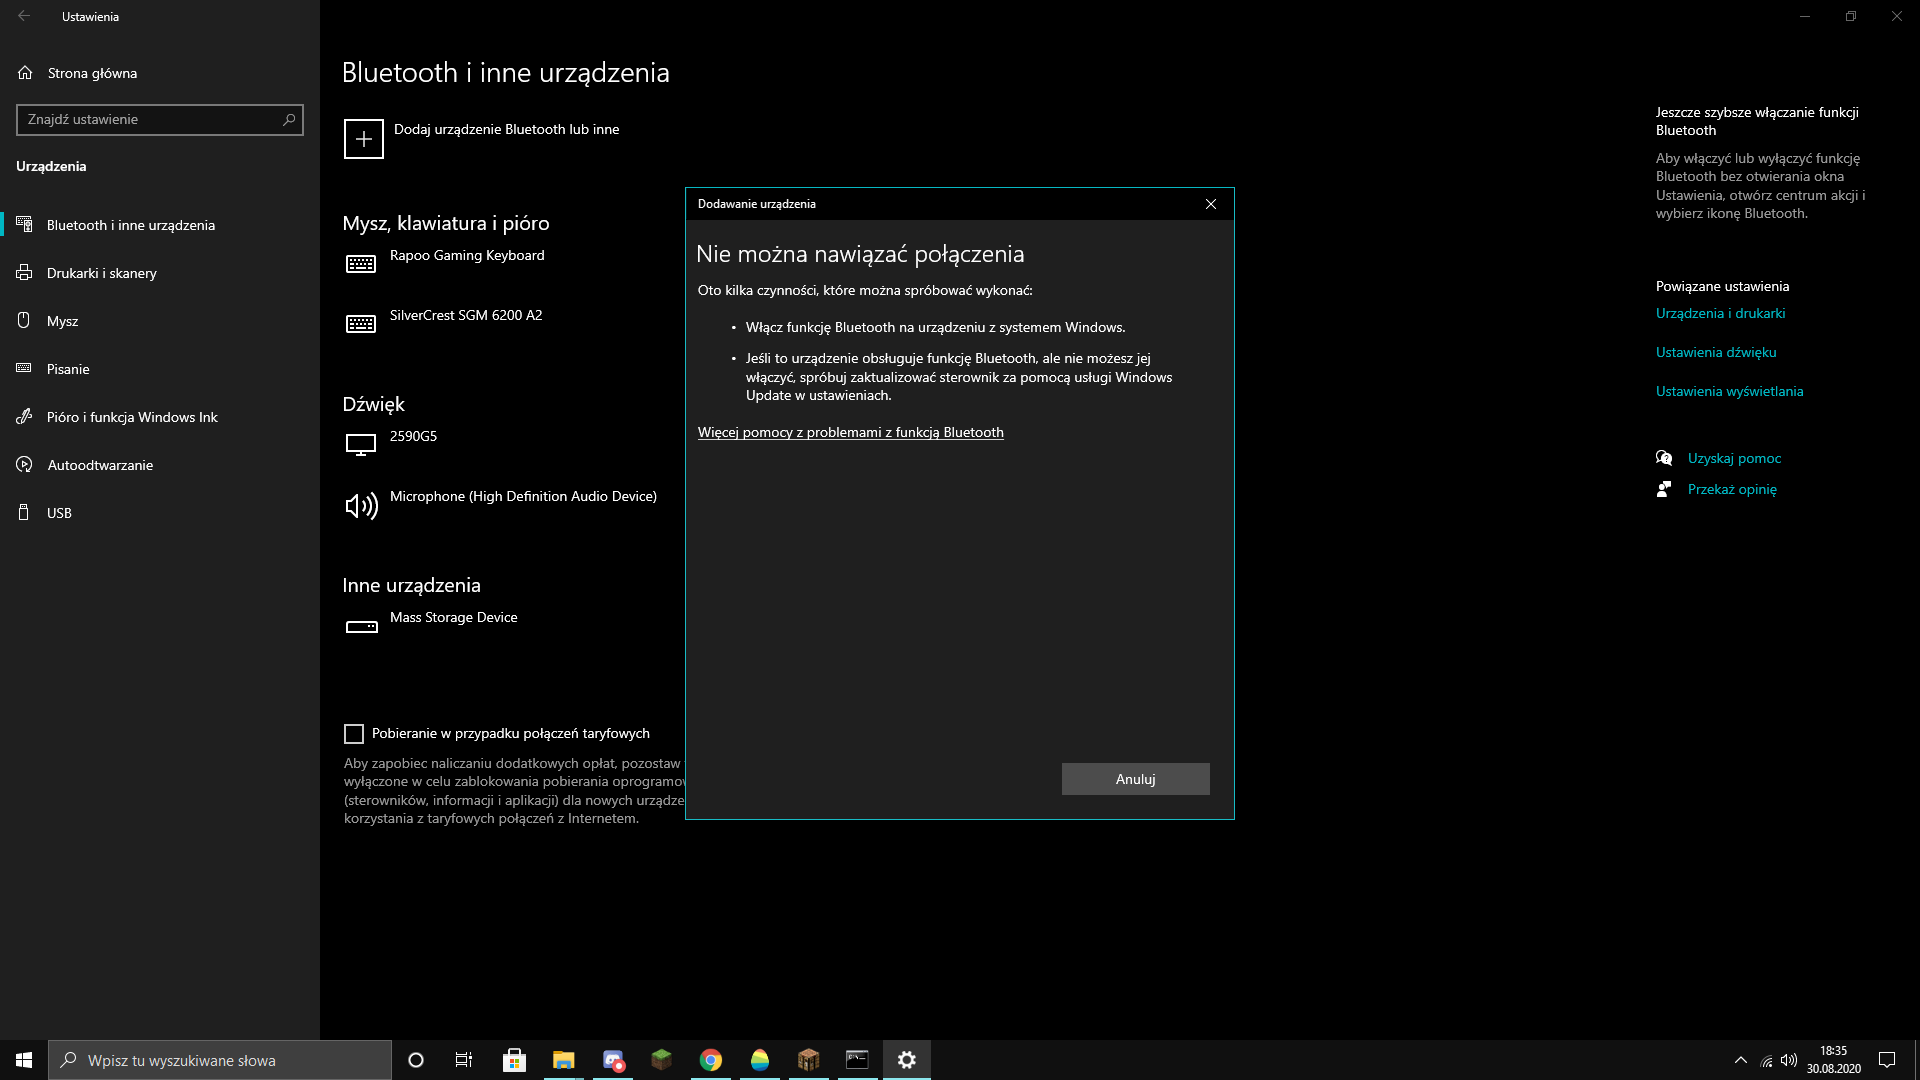Click search magnifier in Znajdź ustawienie box
This screenshot has height=1080, width=1920.
coord(289,120)
